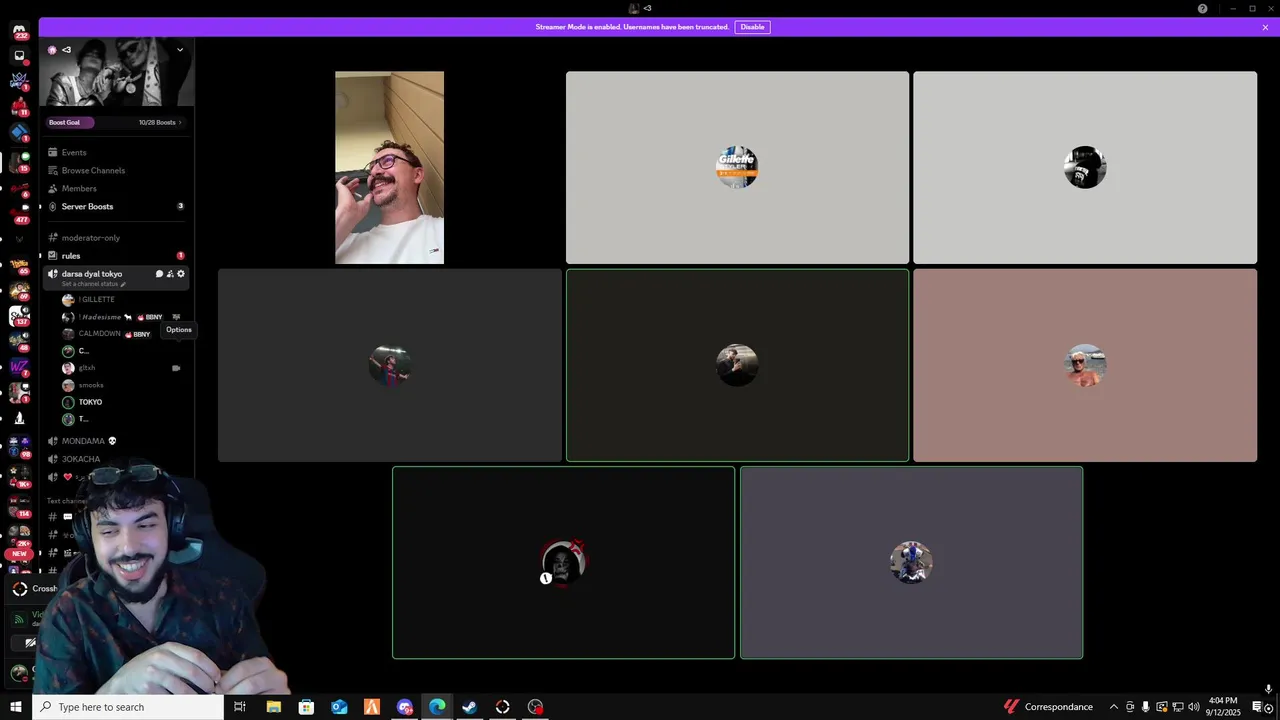
Task: Disable Streamer Mode in the purple banner
Action: [752, 27]
